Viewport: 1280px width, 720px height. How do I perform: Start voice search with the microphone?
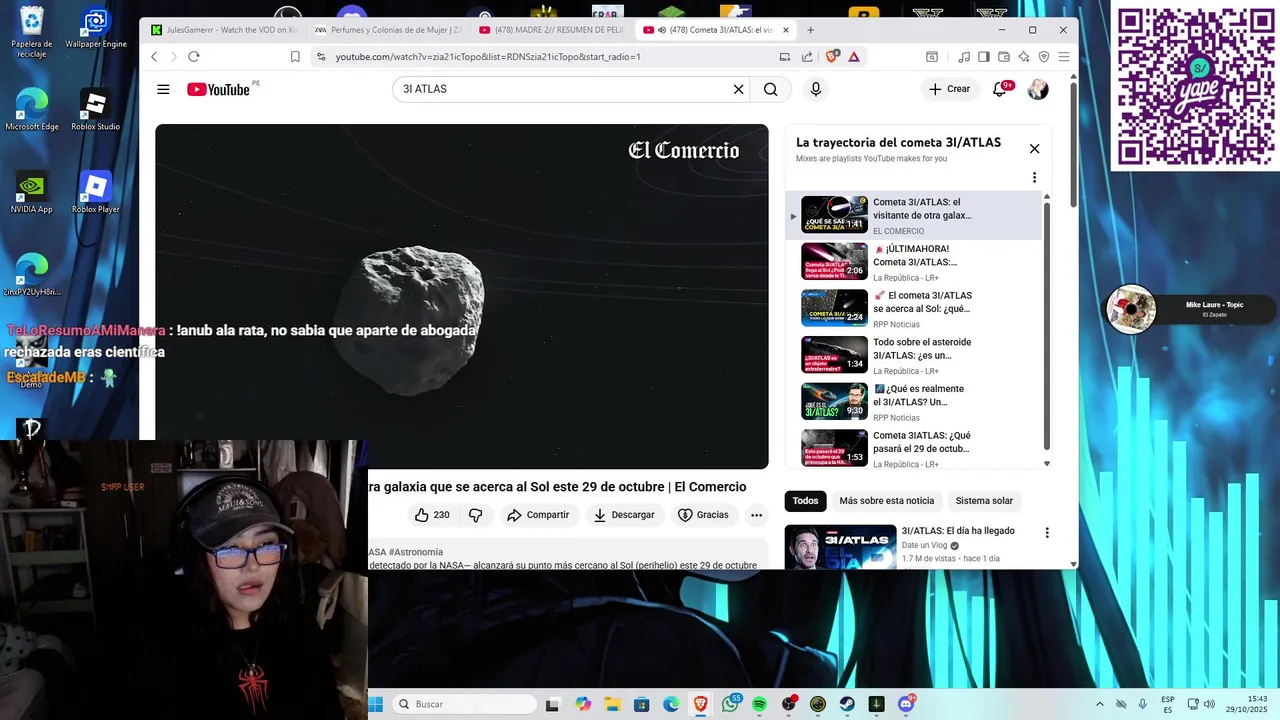pyautogui.click(x=816, y=89)
